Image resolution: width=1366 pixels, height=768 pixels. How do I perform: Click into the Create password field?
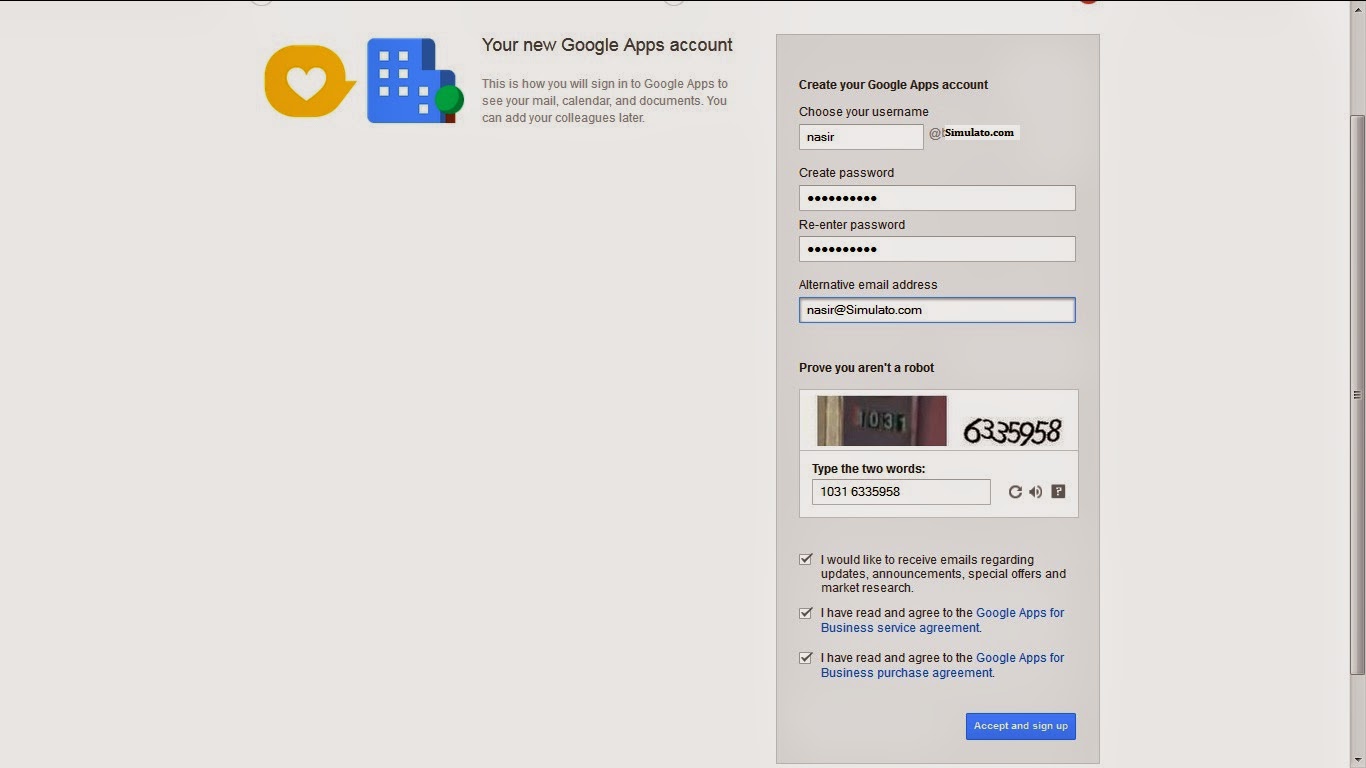pos(937,198)
